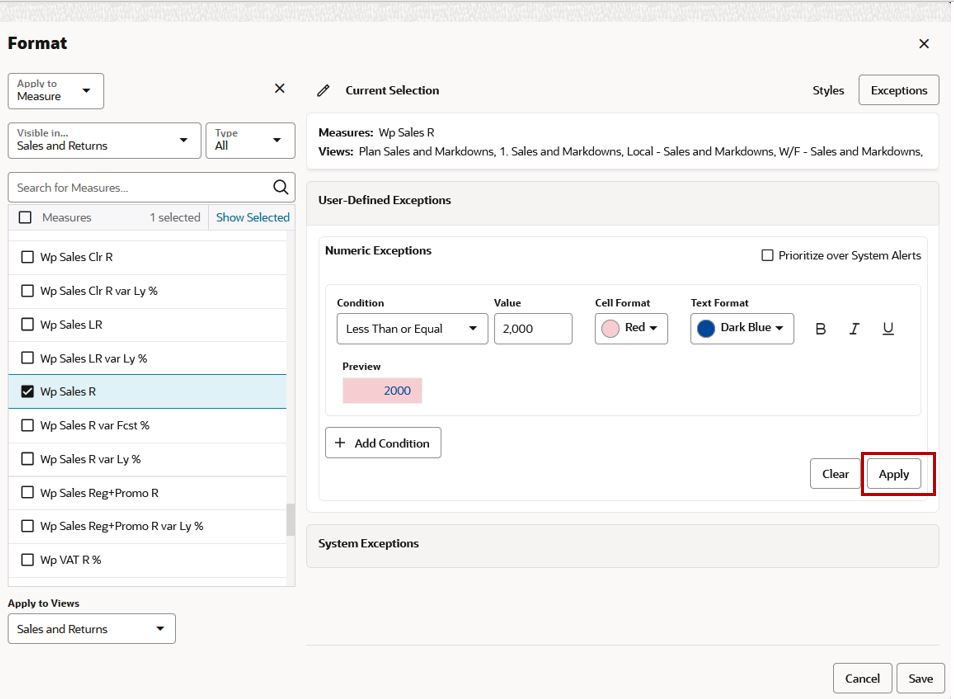Click the X icon next to Apply to Measure
This screenshot has width=954, height=699.
point(280,89)
